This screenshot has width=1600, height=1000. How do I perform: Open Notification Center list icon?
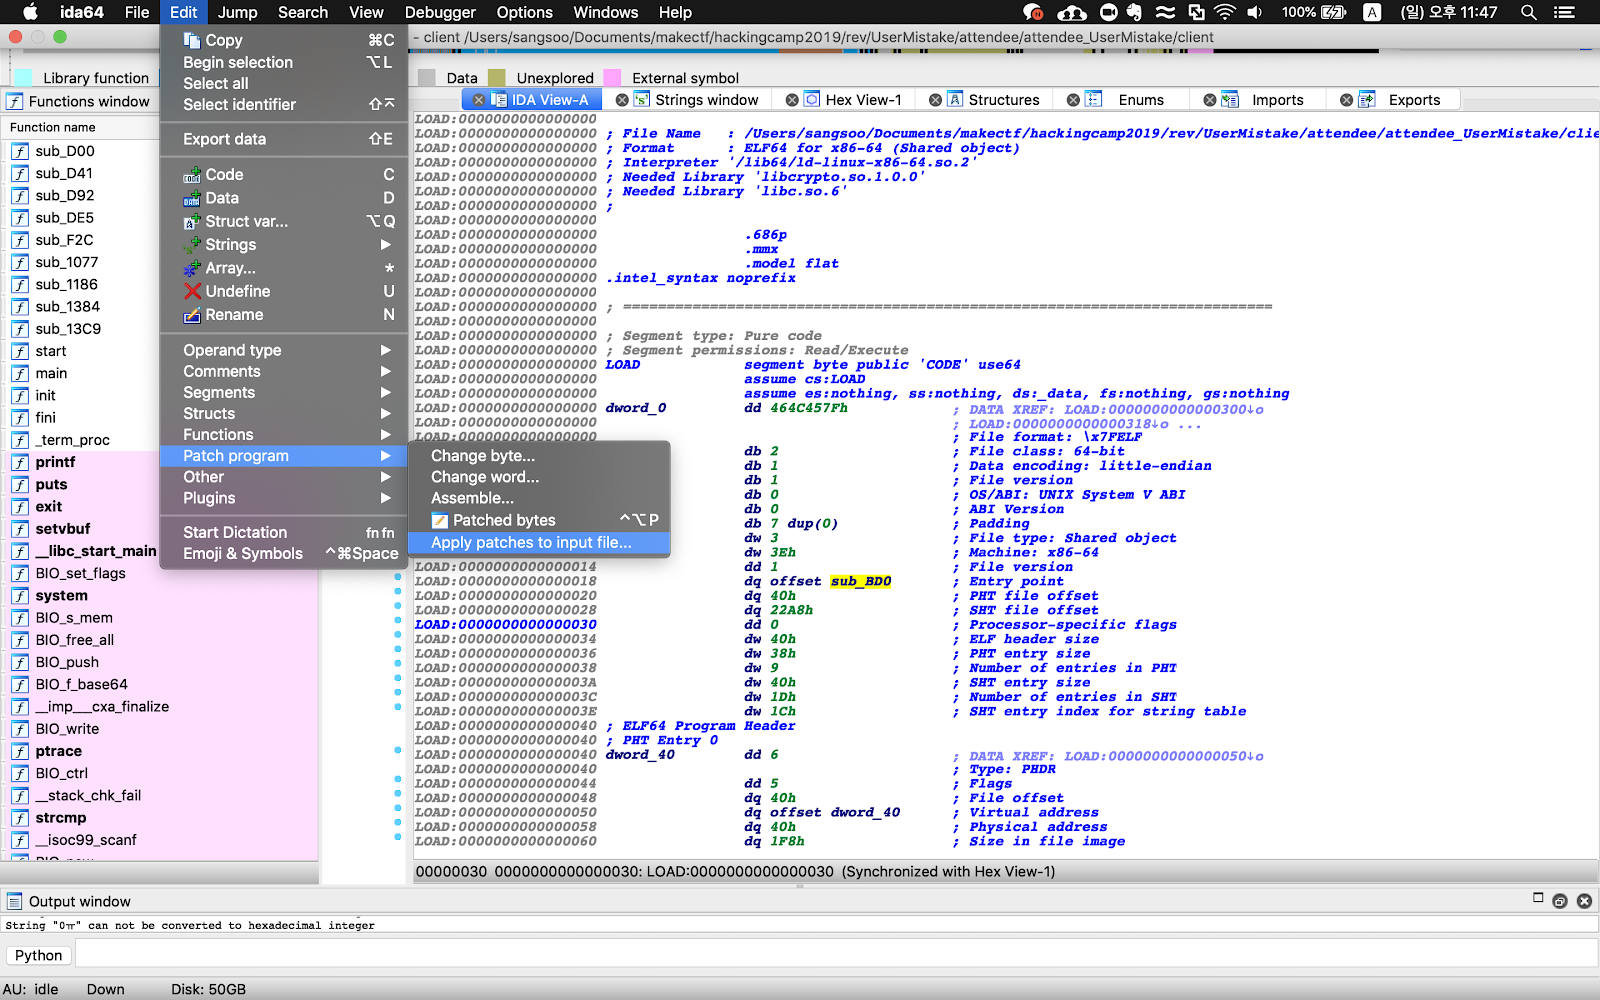click(x=1564, y=12)
